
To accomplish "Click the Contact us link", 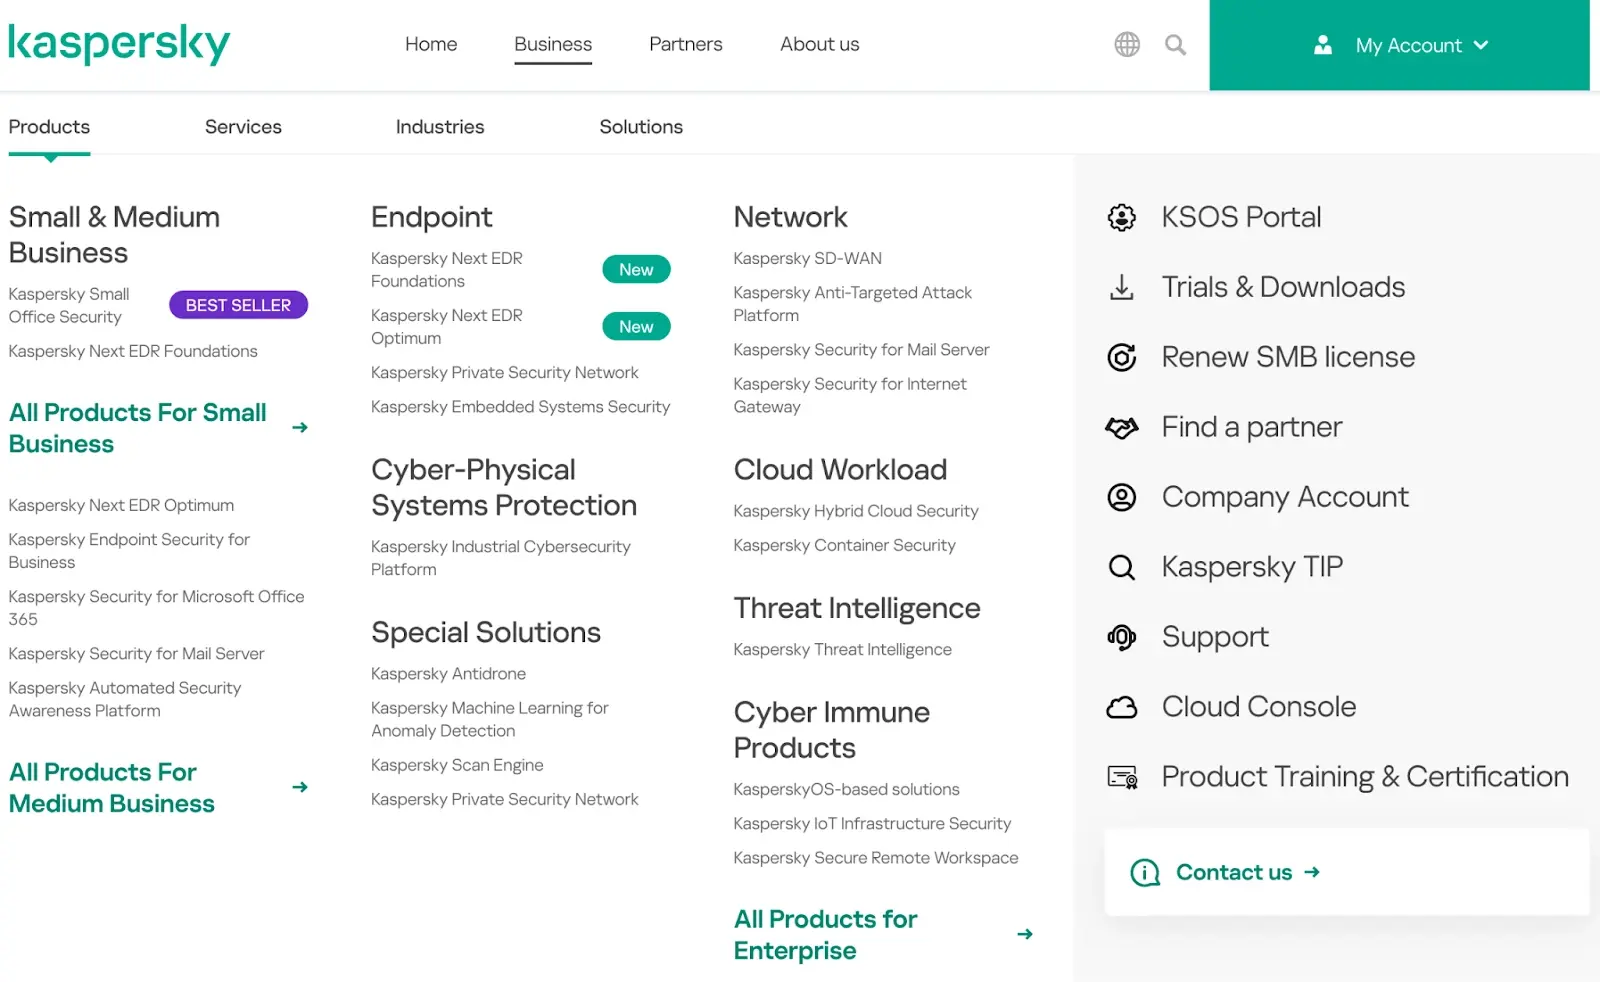I will point(1234,872).
